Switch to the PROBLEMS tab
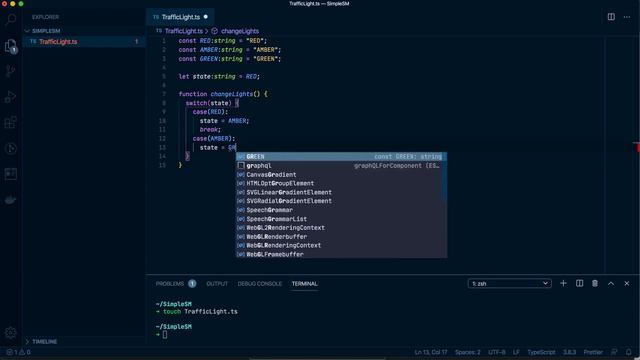Screen dimensions: 640x360 point(170,284)
